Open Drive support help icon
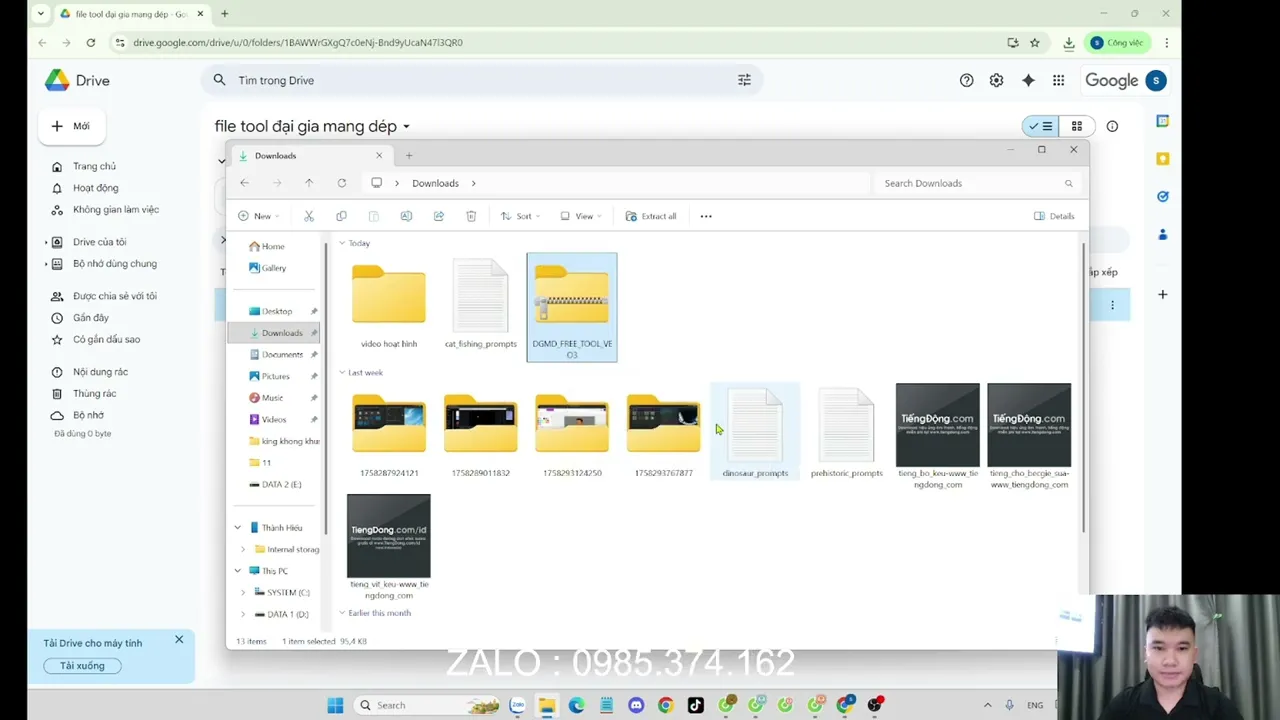The width and height of the screenshot is (1280, 720). 966,80
